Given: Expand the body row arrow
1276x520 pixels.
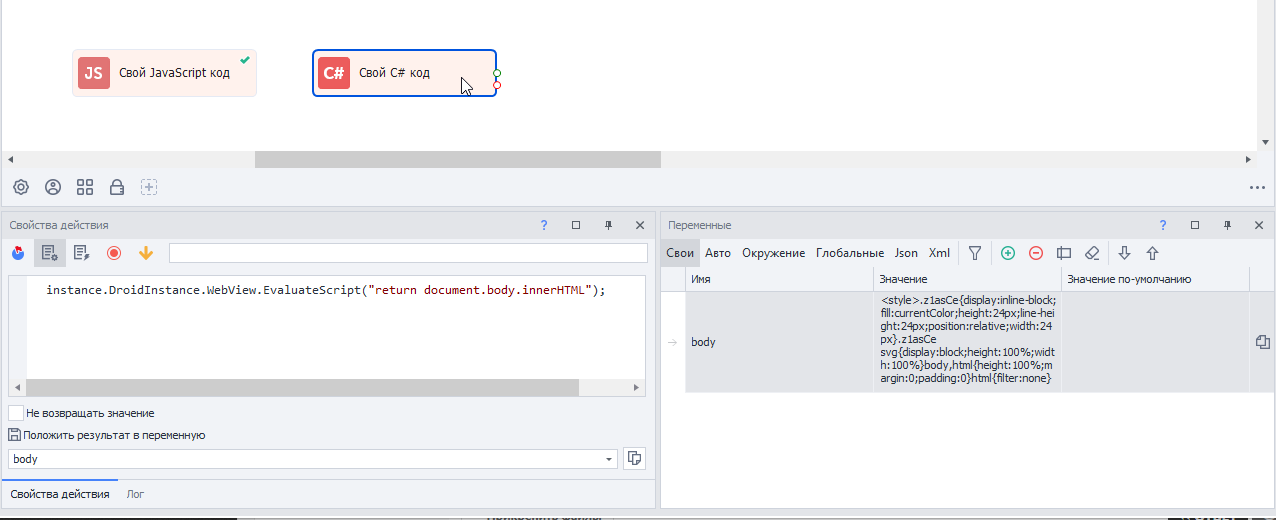Looking at the screenshot, I should point(672,342).
